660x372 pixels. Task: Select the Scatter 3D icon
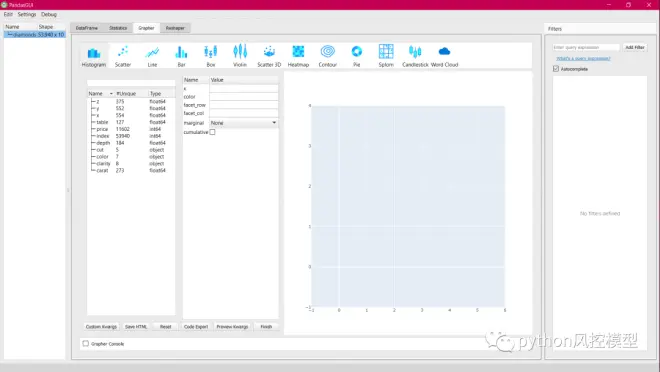[x=269, y=56]
